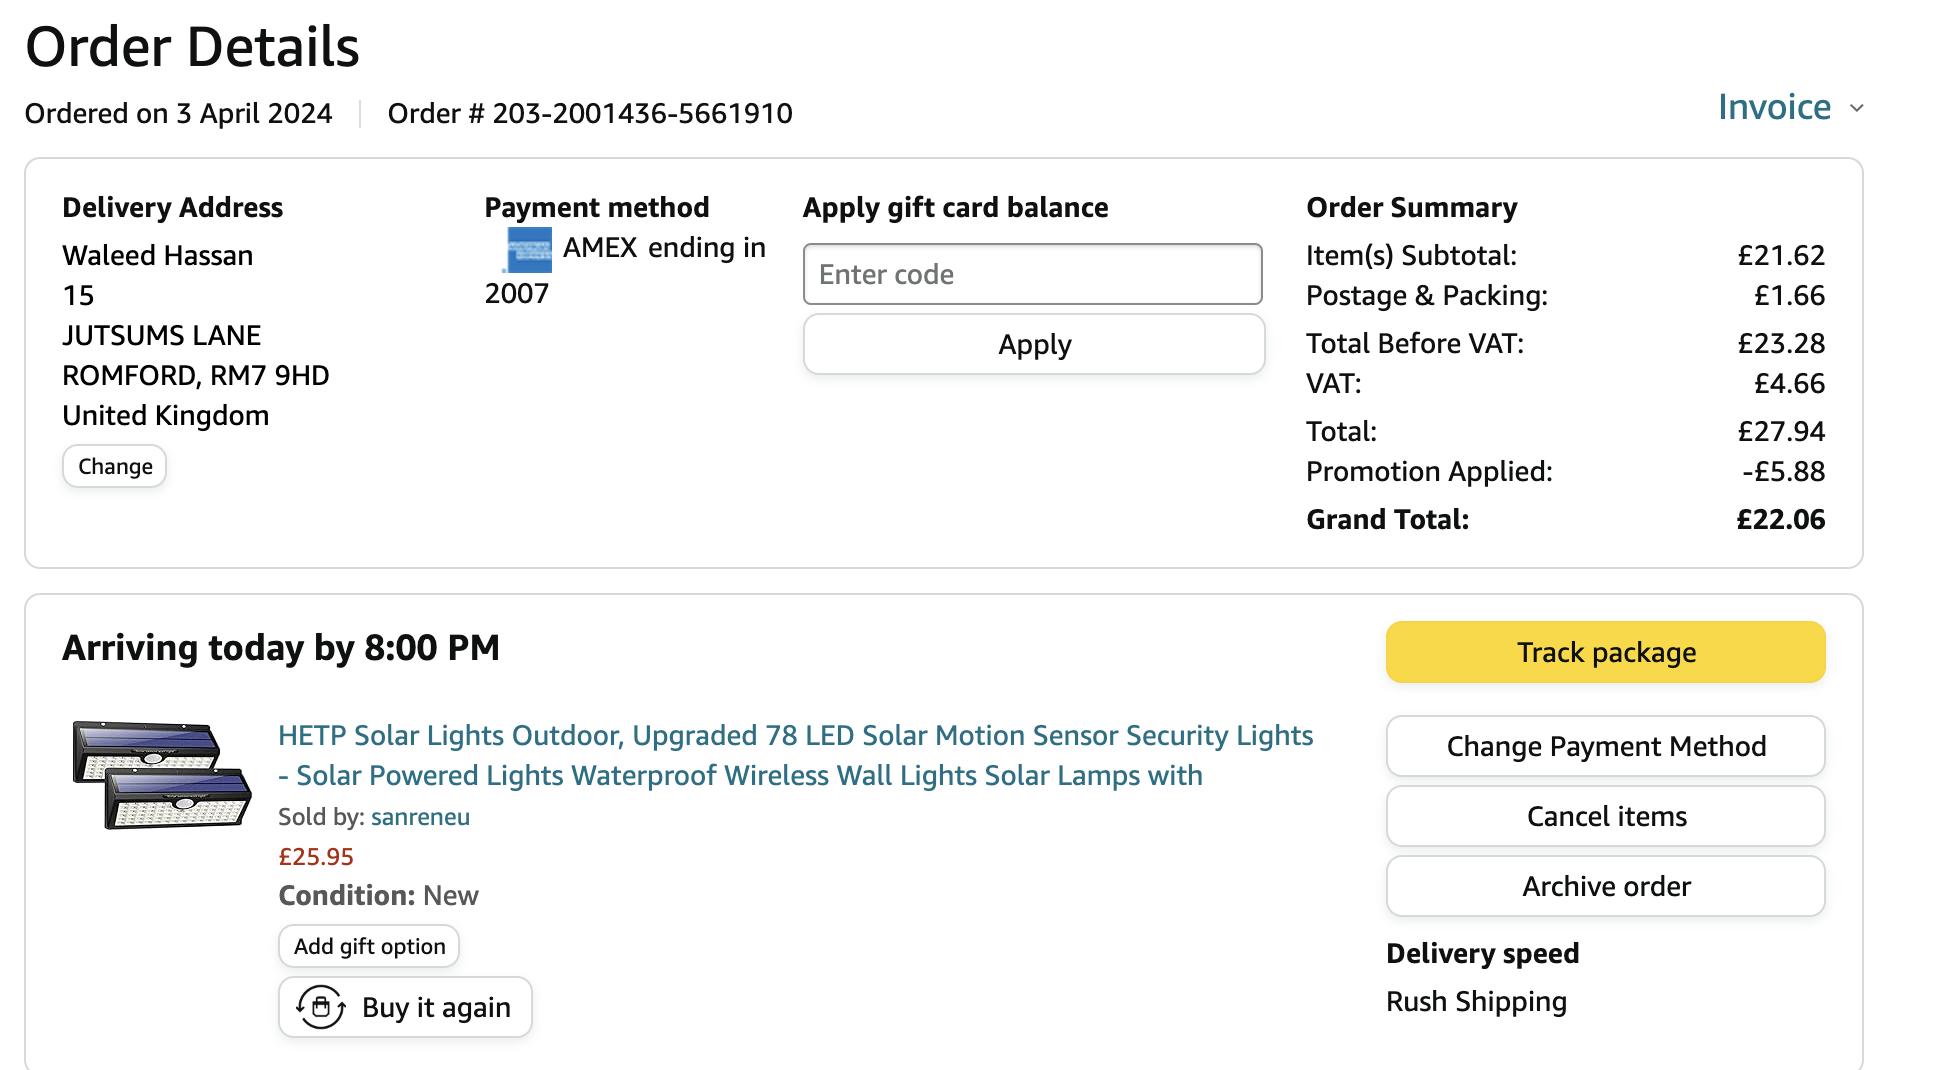
Task: Click the item price £25.95
Action: pos(316,857)
